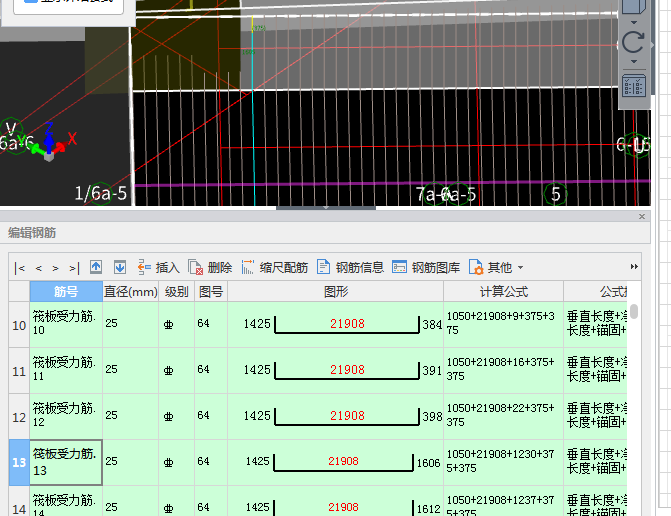Click the rotate view icon
671x516 pixels.
(x=633, y=42)
